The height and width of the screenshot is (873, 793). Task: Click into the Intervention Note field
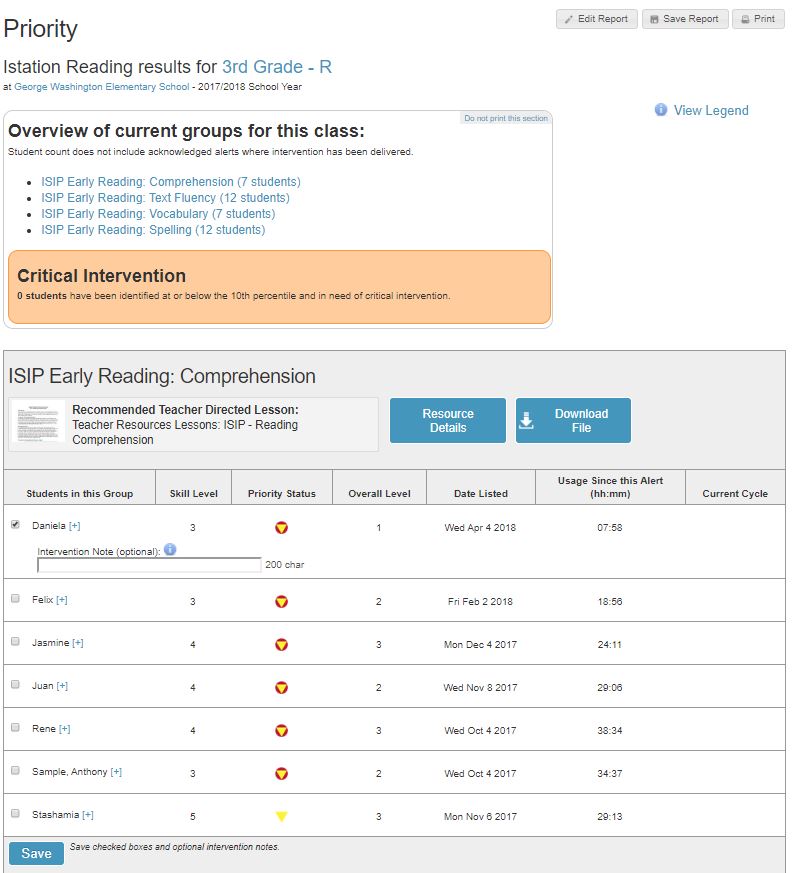tap(149, 565)
